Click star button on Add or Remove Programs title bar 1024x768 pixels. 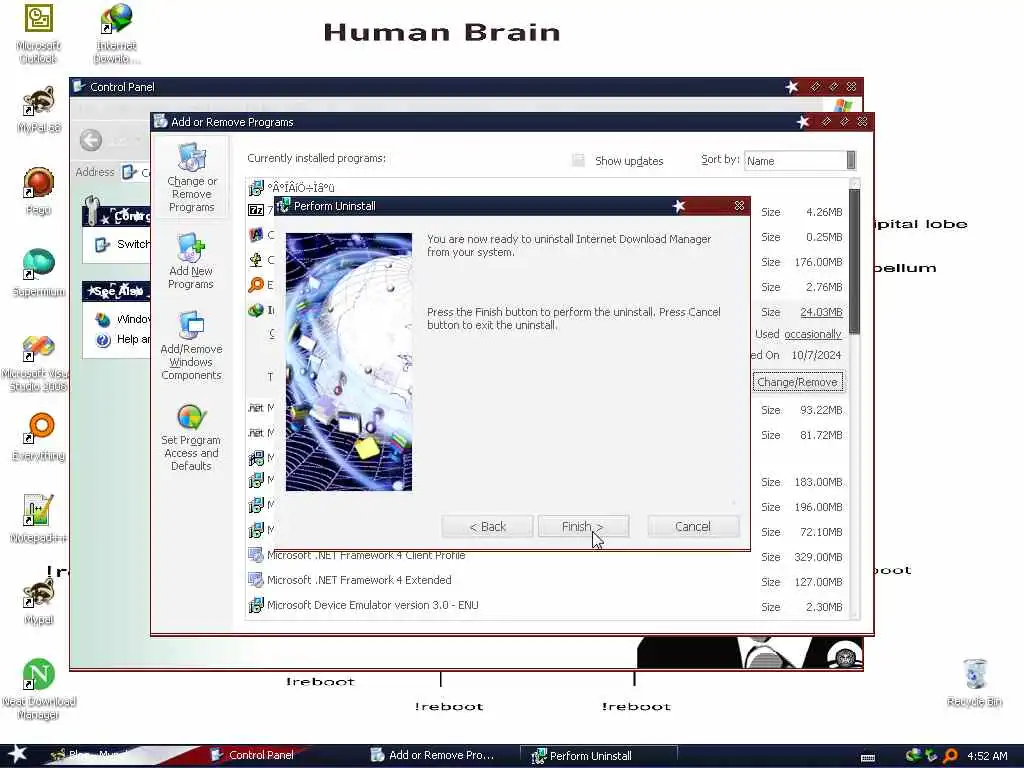803,121
